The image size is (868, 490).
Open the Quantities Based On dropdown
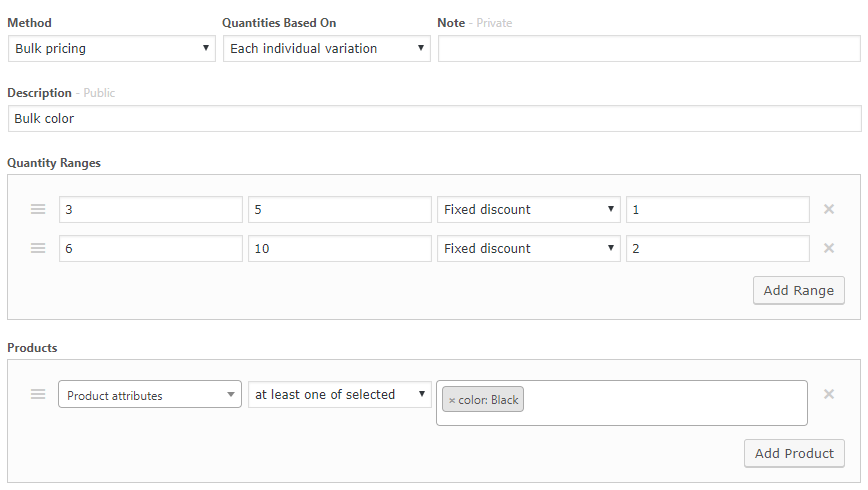point(327,49)
